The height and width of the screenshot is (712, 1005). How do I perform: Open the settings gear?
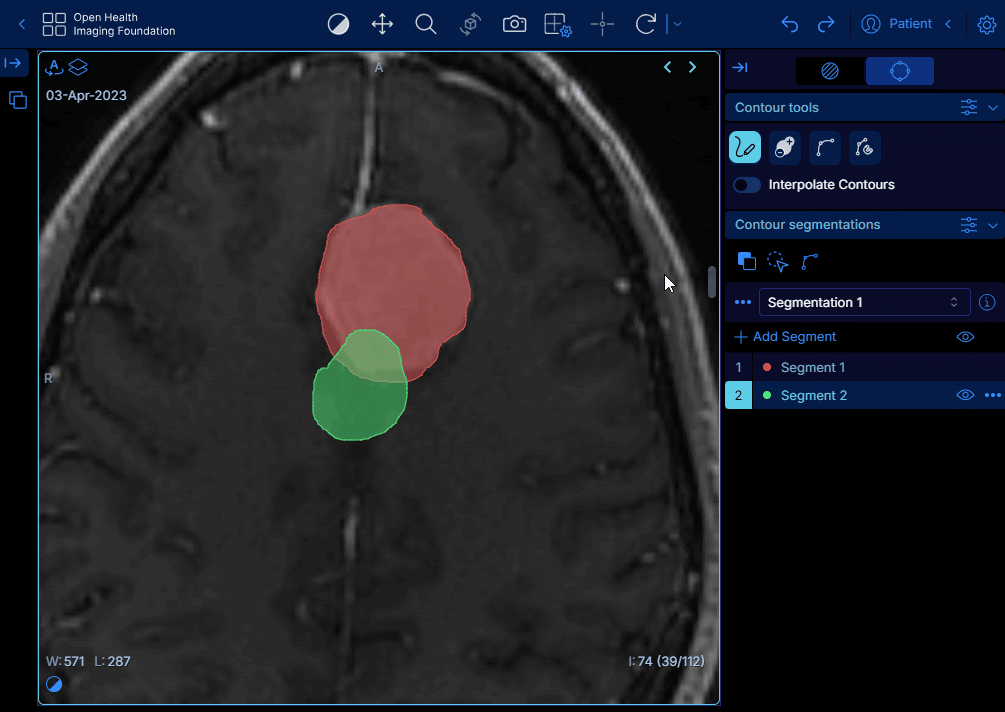986,24
